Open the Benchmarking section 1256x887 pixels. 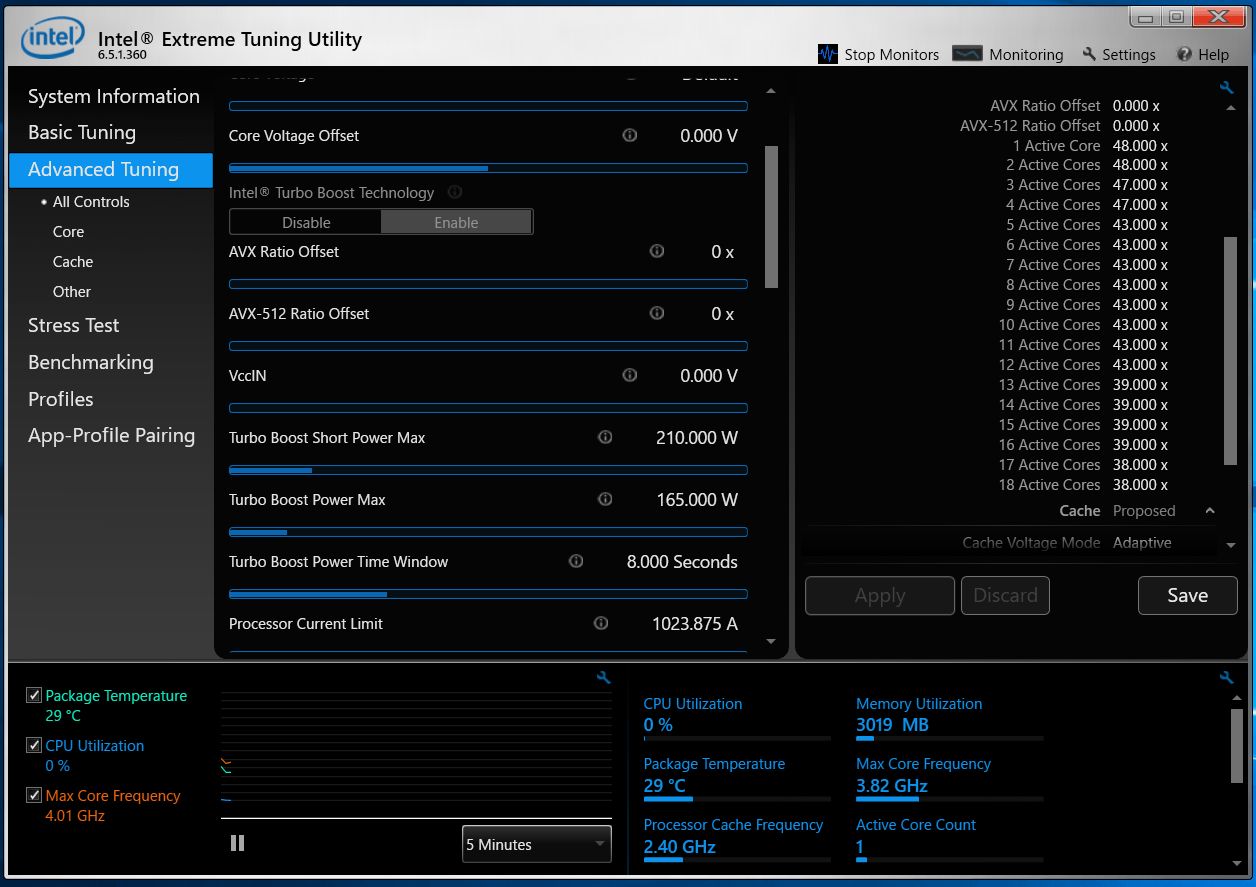[x=91, y=362]
